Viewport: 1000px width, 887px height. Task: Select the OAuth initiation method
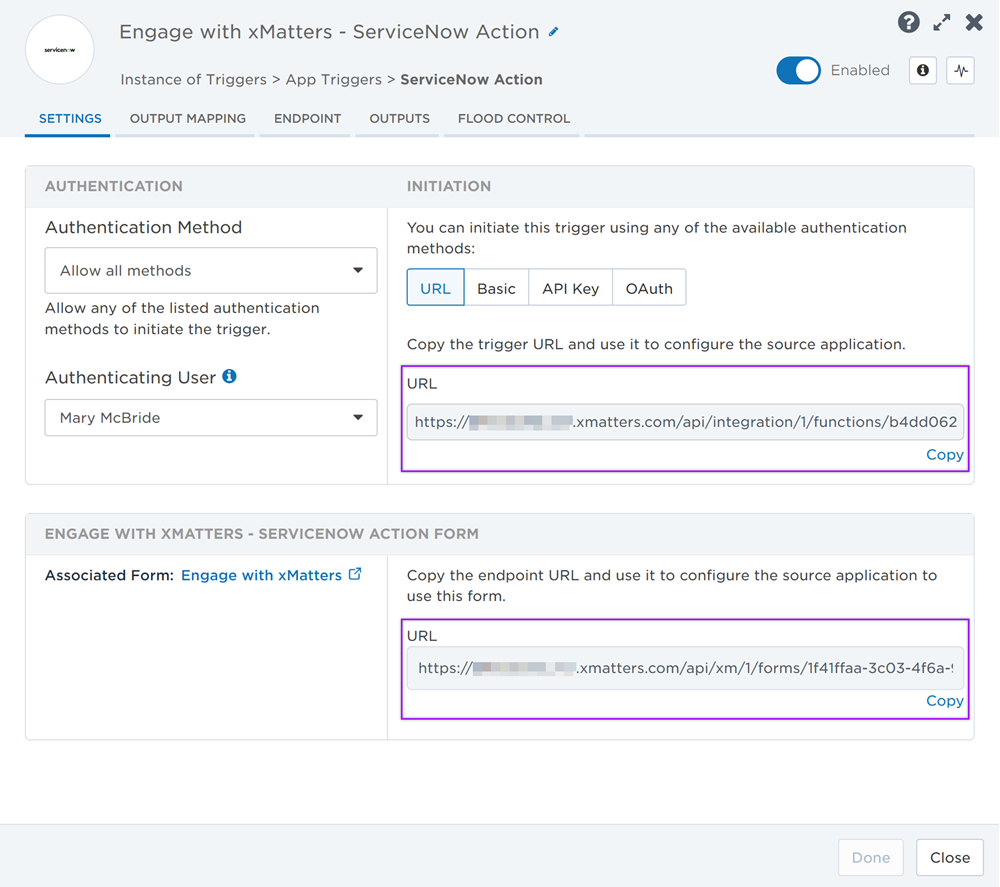coord(649,288)
